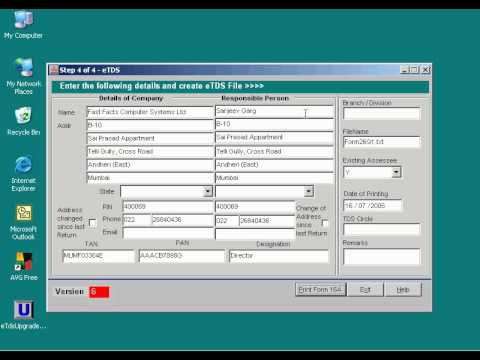Tick responsible person Change of Address checkbox

pyautogui.click(x=325, y=223)
